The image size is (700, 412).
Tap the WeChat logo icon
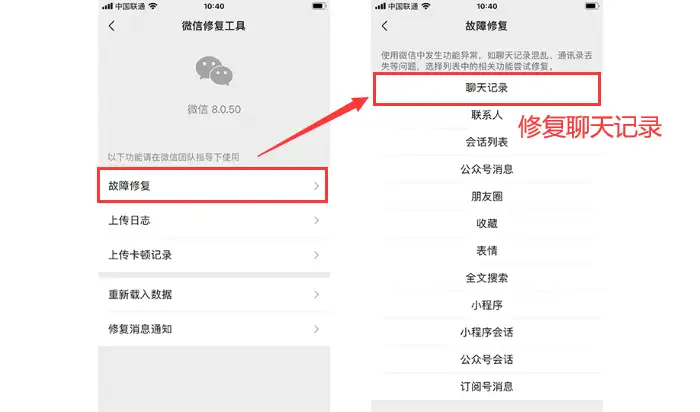214,71
